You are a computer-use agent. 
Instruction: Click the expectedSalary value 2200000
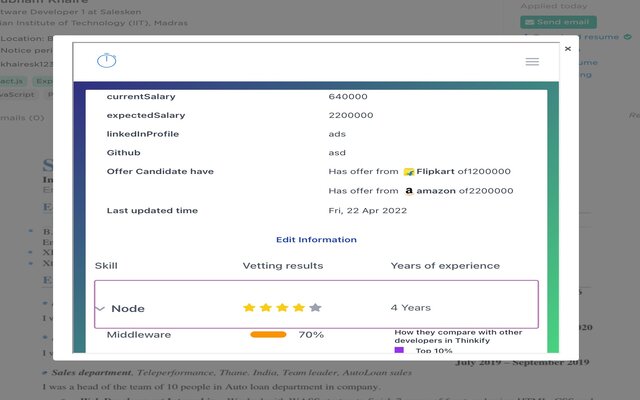[x=351, y=116]
